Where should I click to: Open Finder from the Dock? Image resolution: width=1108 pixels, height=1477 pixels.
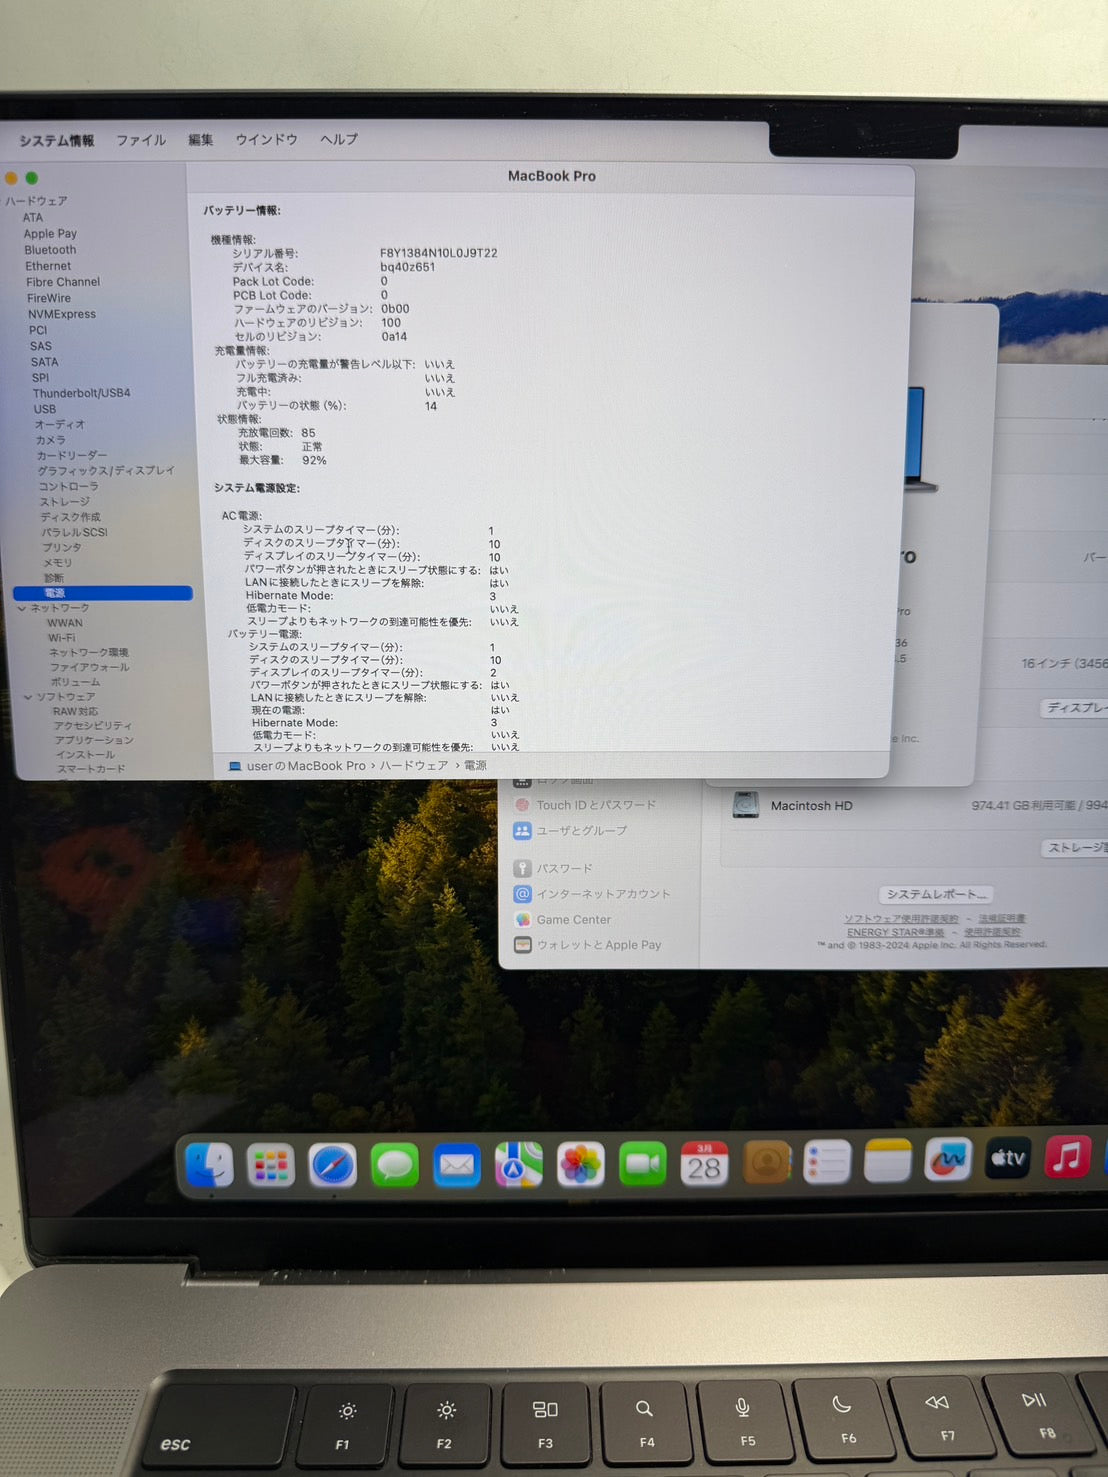(208, 1163)
